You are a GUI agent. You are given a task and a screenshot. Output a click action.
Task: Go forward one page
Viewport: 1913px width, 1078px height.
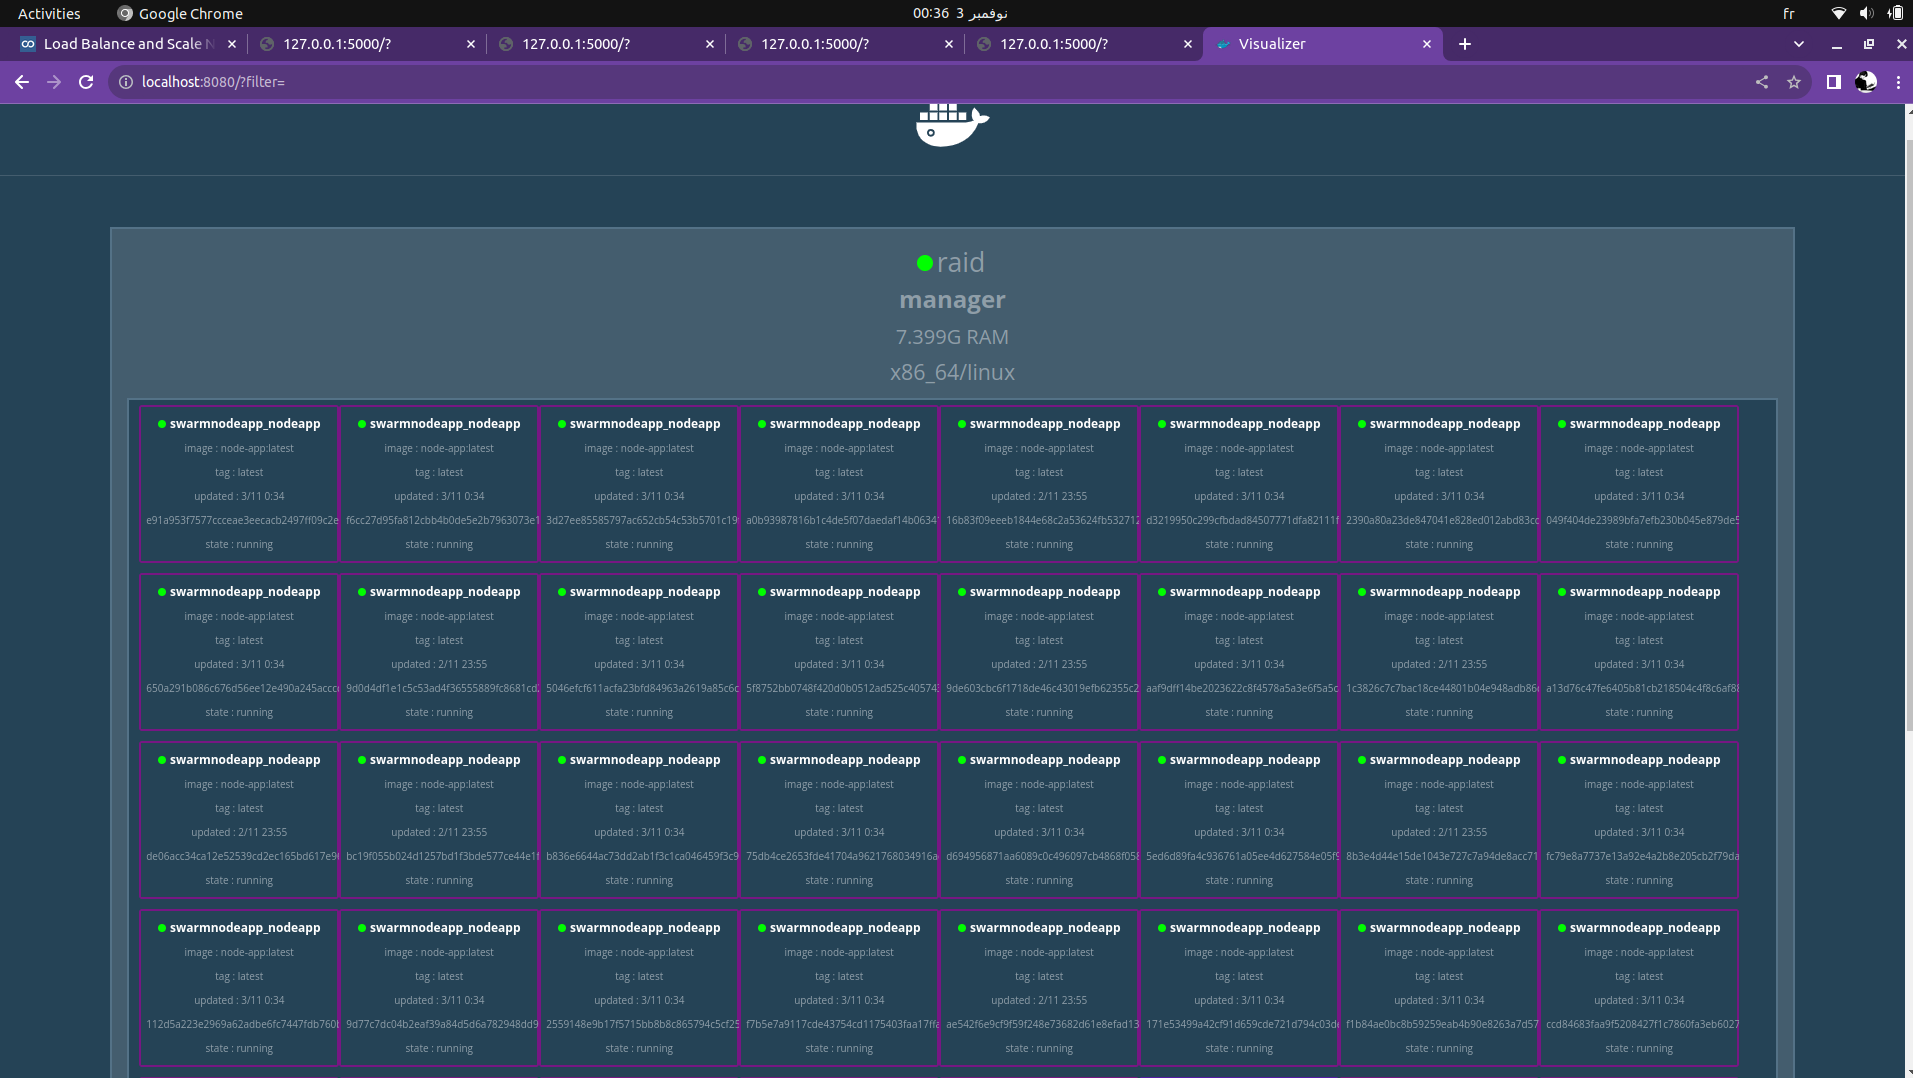(54, 82)
